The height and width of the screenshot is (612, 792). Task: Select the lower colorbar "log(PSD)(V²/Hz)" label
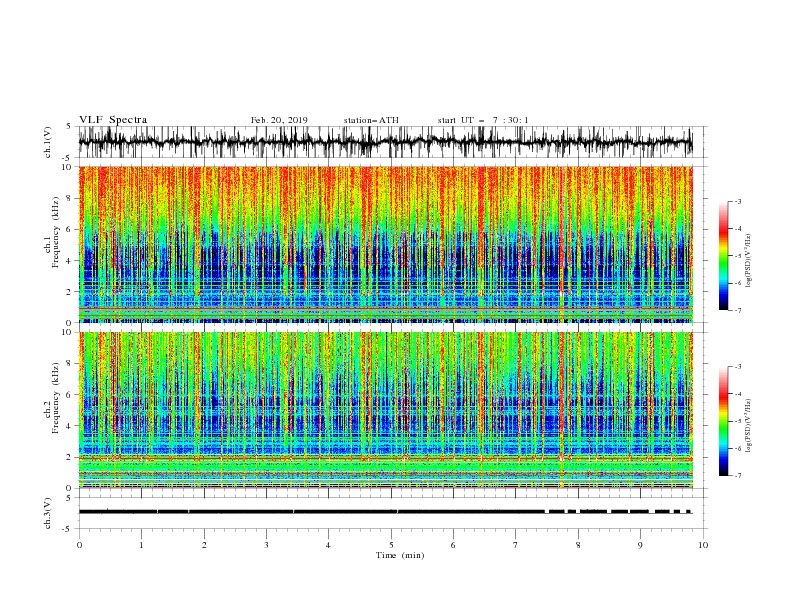[x=748, y=426]
